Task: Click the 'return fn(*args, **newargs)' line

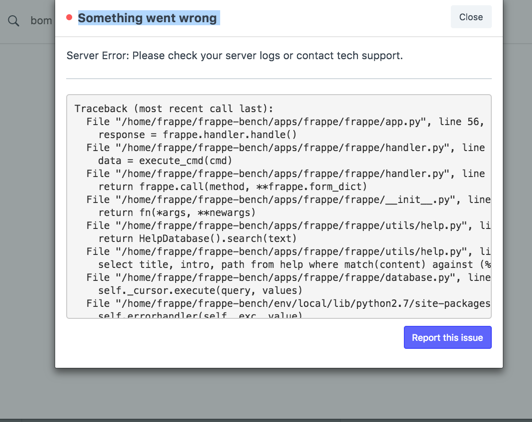Action: pos(177,212)
